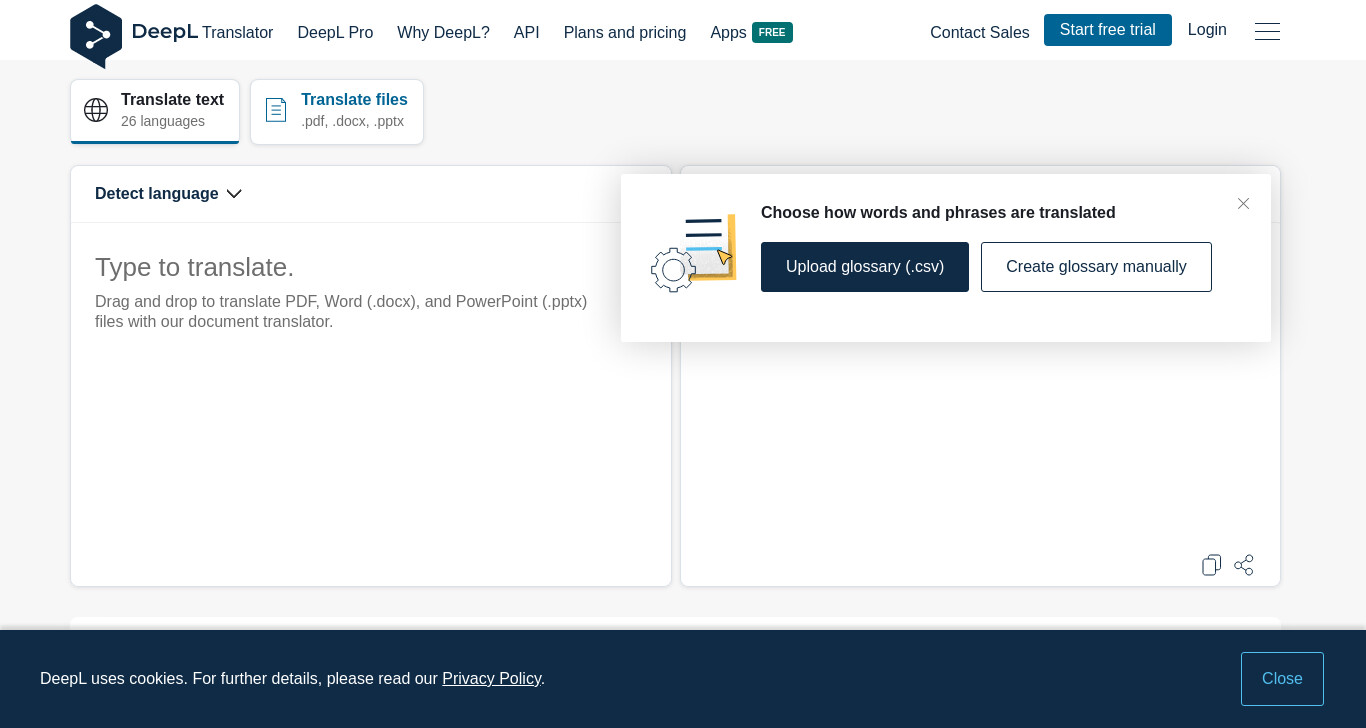Viewport: 1366px width, 728px height.
Task: Open the Why DeepL? menu item
Action: pos(443,32)
